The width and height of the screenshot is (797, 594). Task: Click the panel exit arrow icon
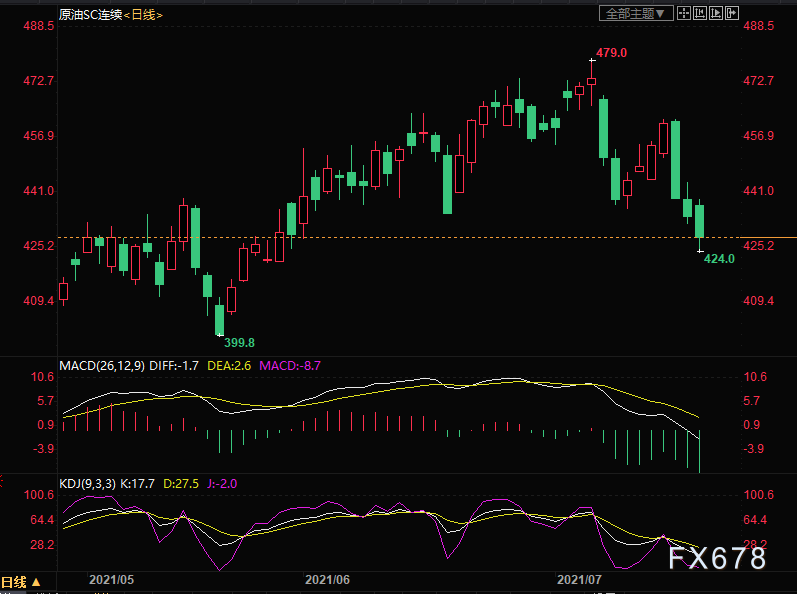pyautogui.click(x=732, y=13)
